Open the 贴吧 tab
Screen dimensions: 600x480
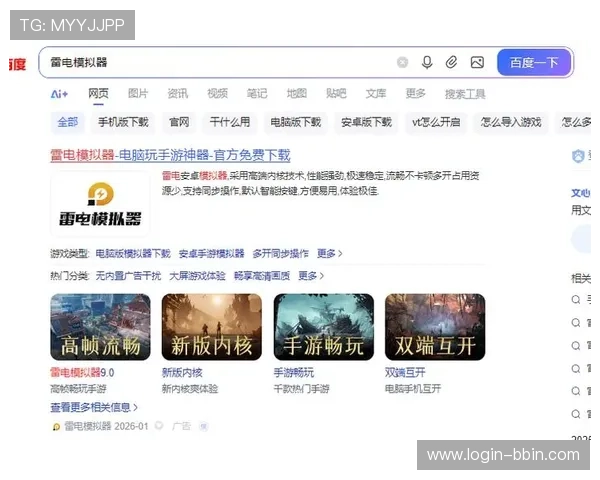click(336, 94)
